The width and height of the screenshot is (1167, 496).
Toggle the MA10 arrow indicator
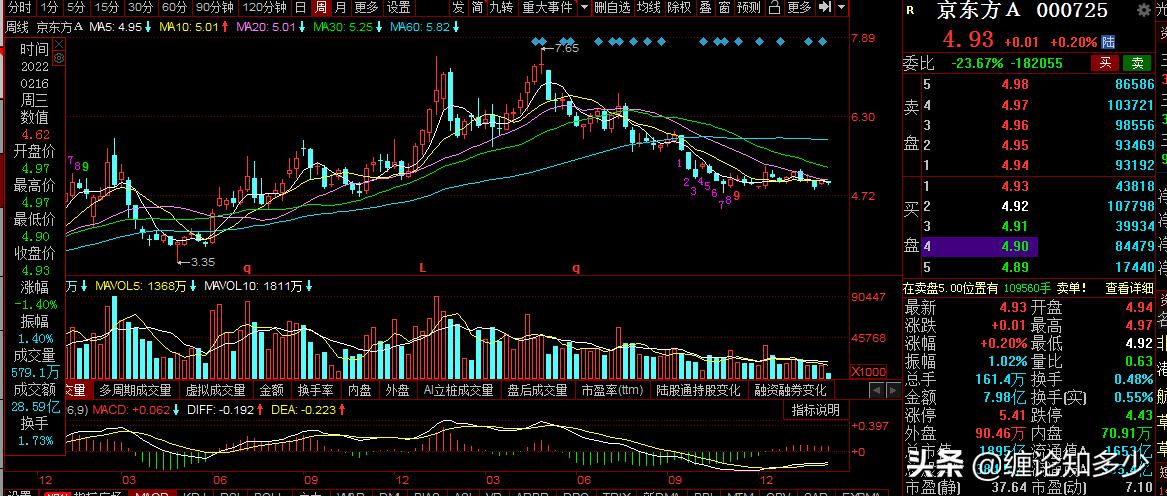coord(225,27)
